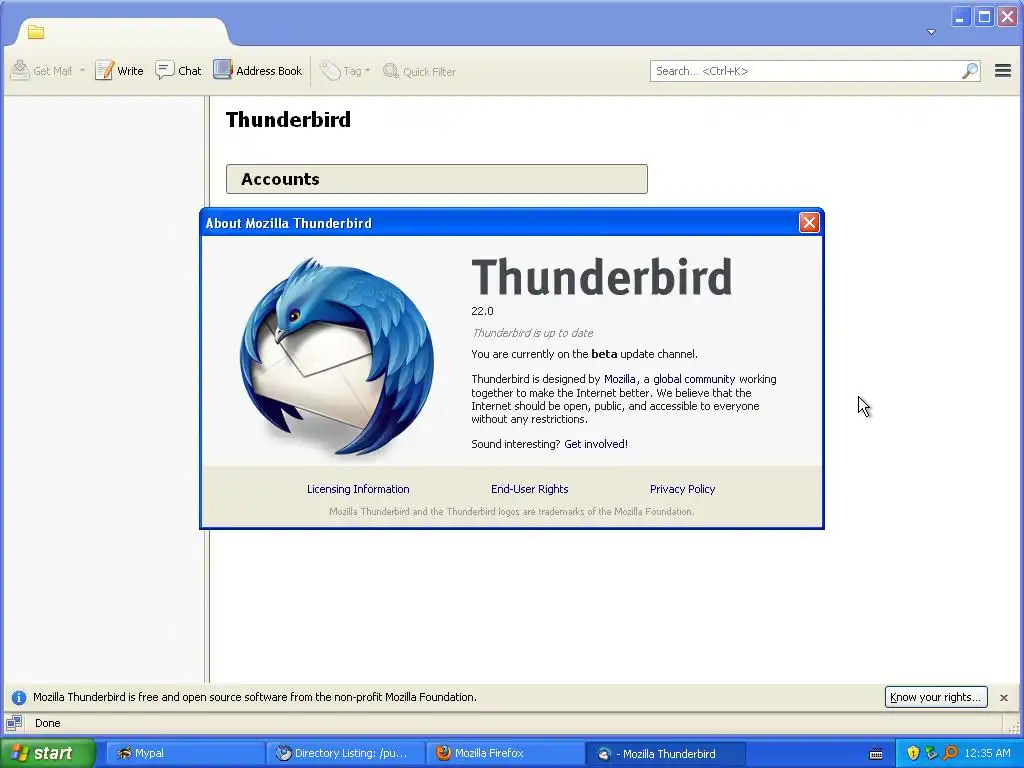
Task: Switch to Mozilla Firefox taskbar button
Action: point(505,753)
